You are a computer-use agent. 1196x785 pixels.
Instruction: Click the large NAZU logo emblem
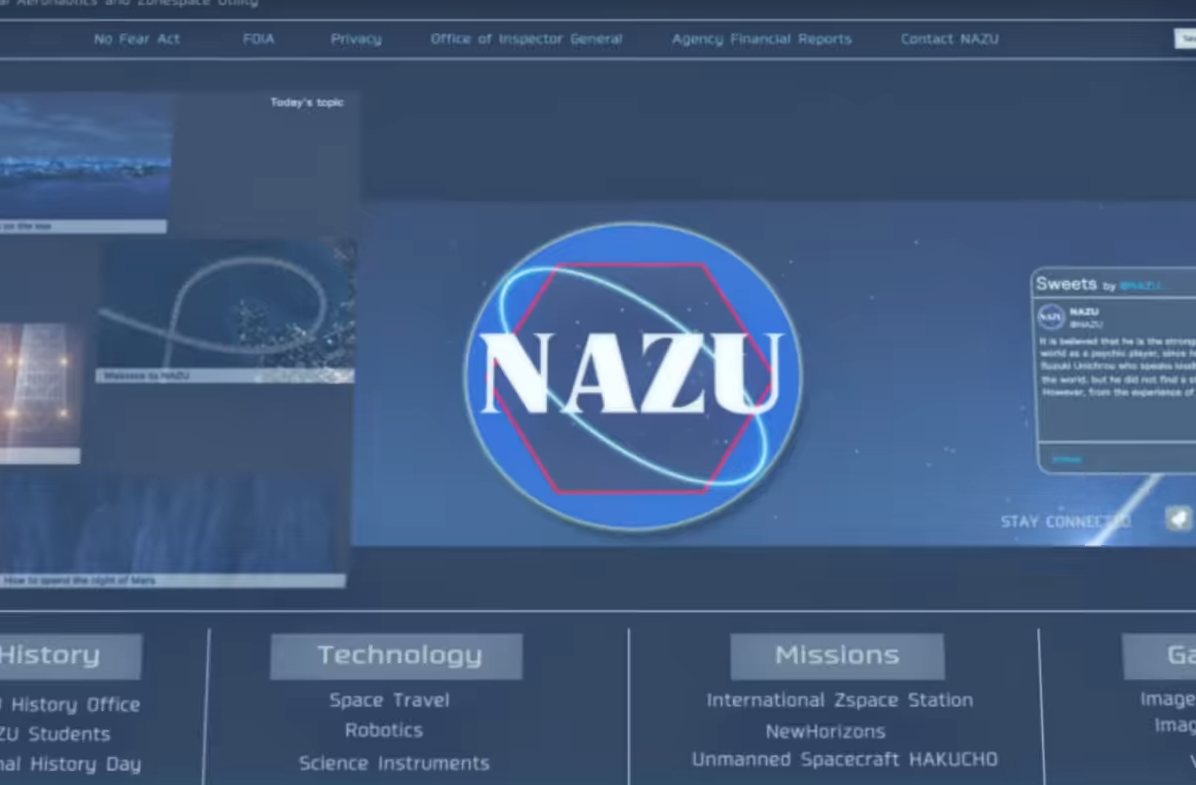tap(633, 375)
